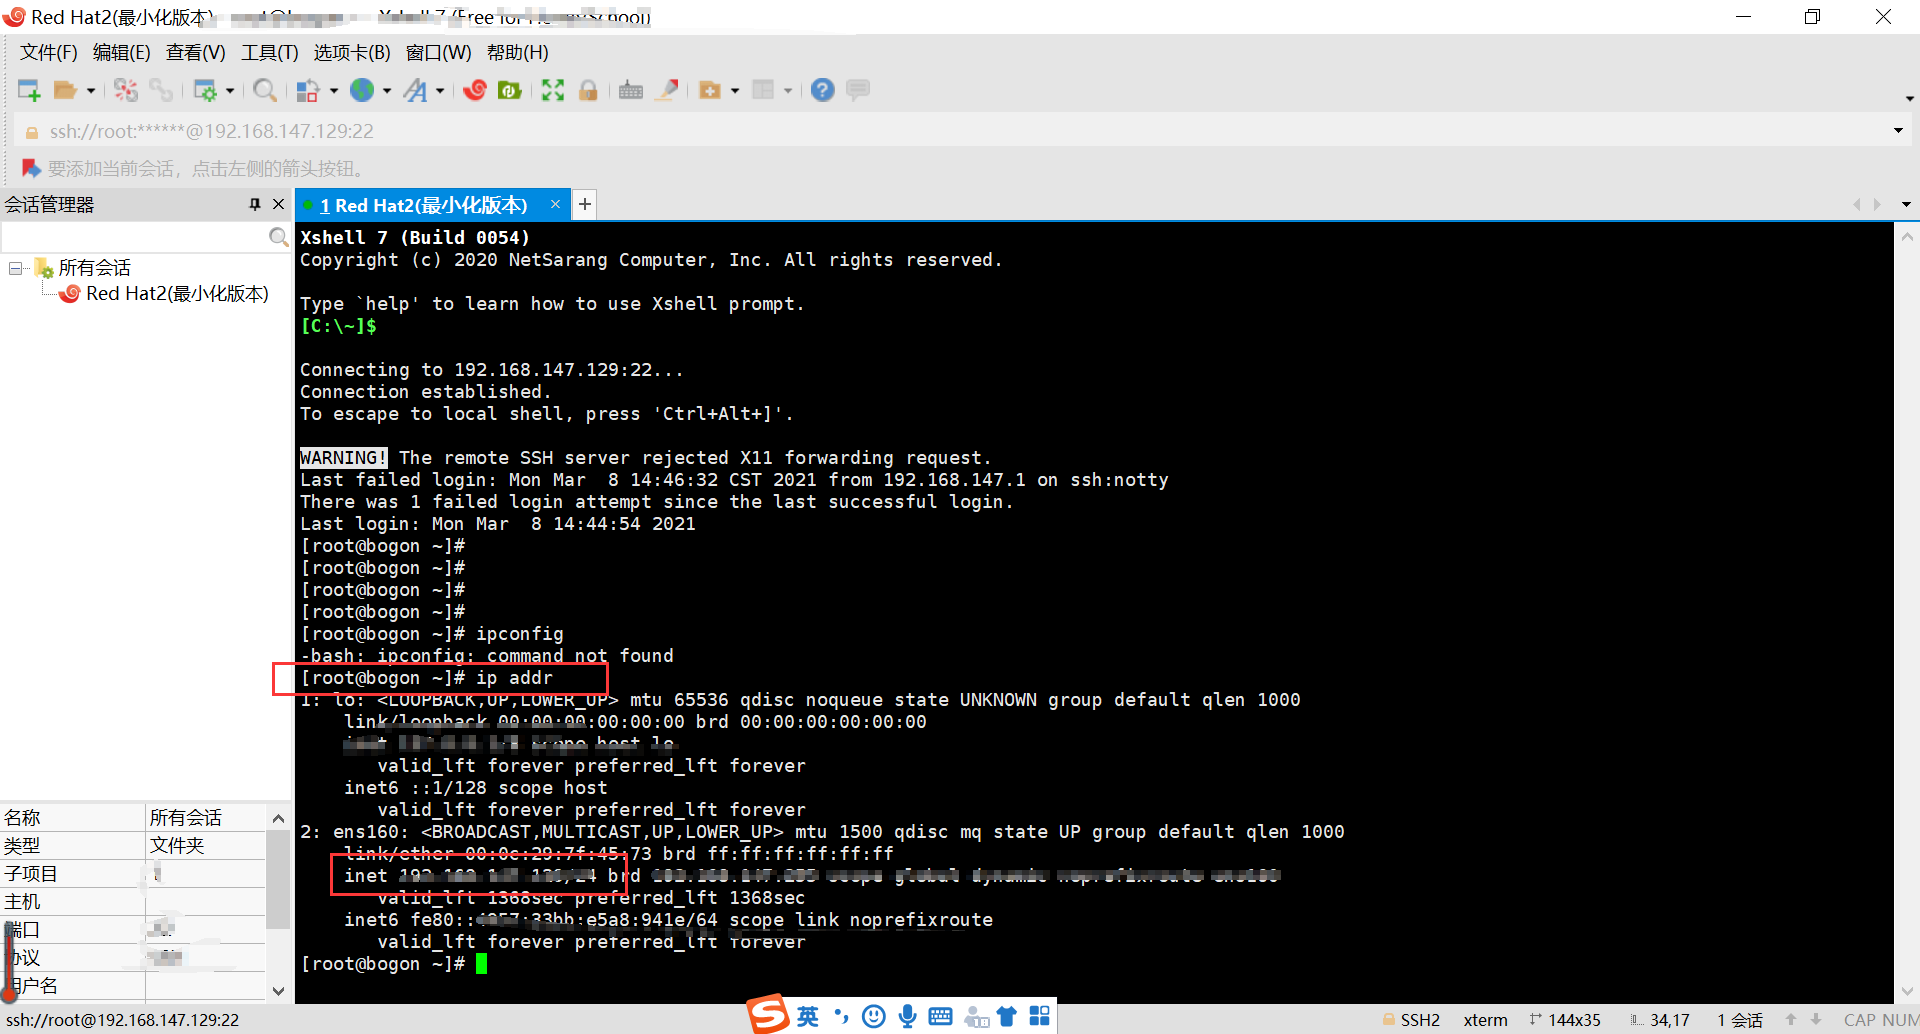This screenshot has height=1034, width=1920.
Task: Select the highlighter pen tool
Action: (x=667, y=90)
